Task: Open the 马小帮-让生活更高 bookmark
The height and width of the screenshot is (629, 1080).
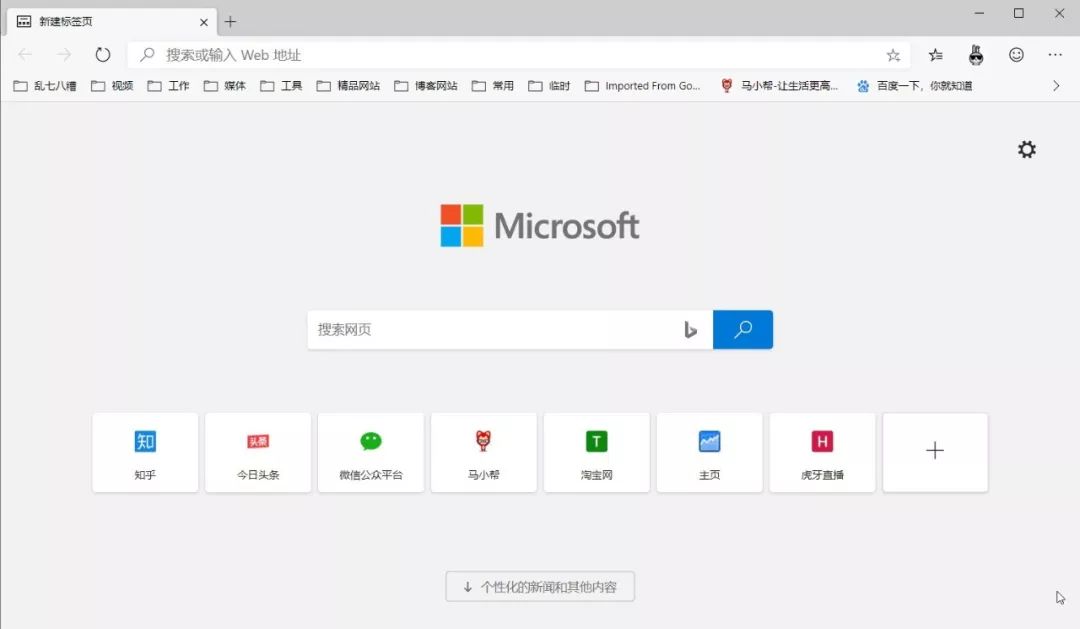Action: click(x=779, y=86)
